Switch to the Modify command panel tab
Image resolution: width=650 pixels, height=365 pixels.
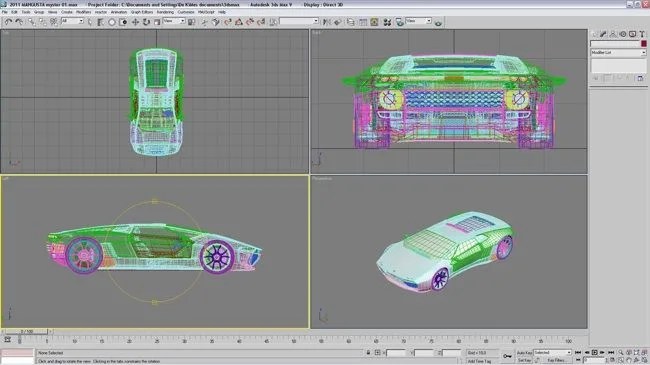coord(604,34)
